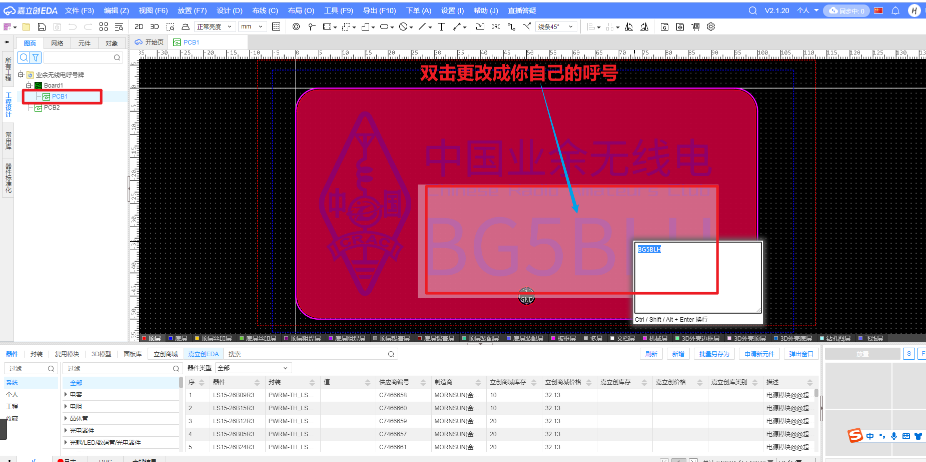926x462 pixels.
Task: Open the 个人 workspace dropdown
Action: point(808,11)
